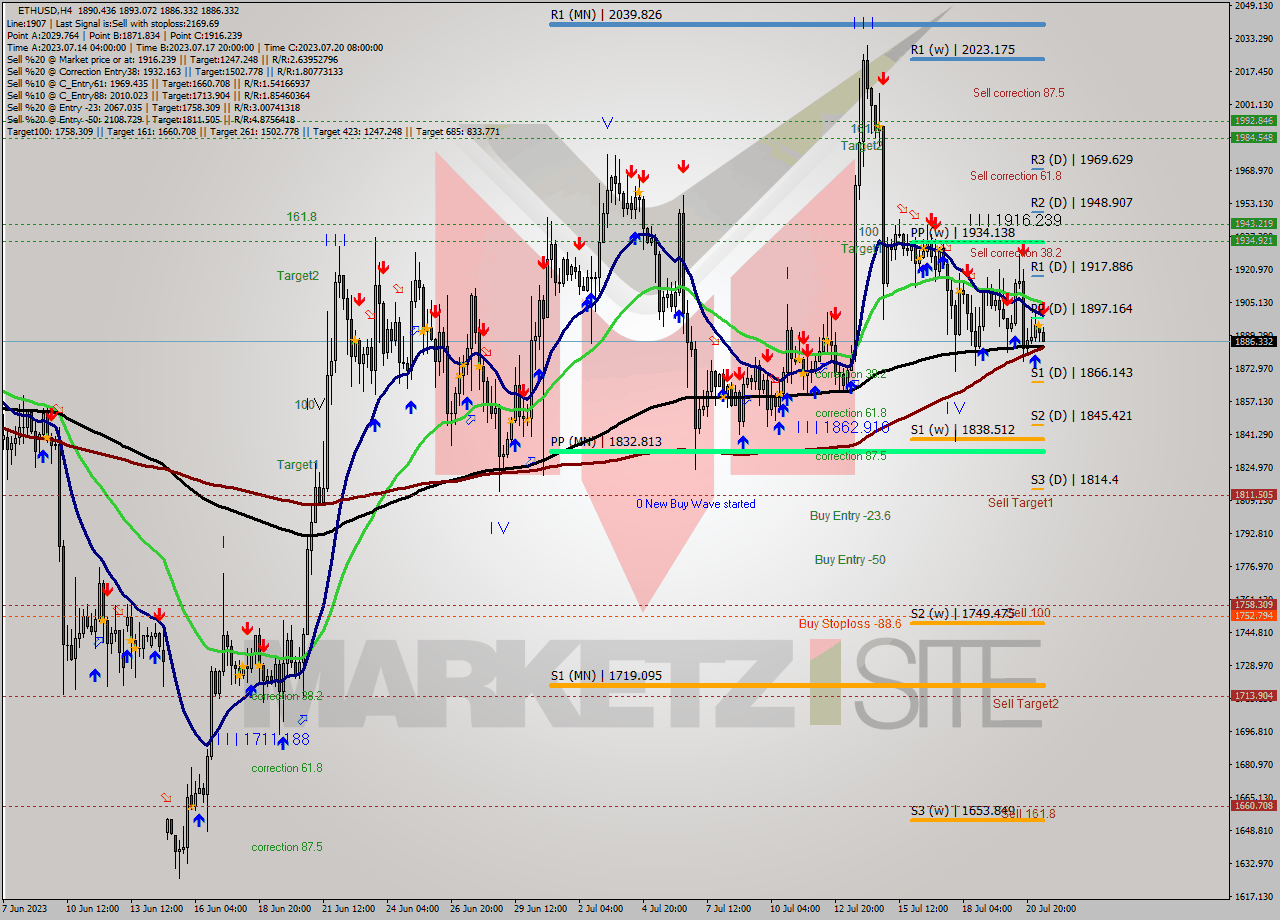1280x920 pixels.
Task: Click the '0 New Buy Wave started' text
Action: click(x=696, y=504)
